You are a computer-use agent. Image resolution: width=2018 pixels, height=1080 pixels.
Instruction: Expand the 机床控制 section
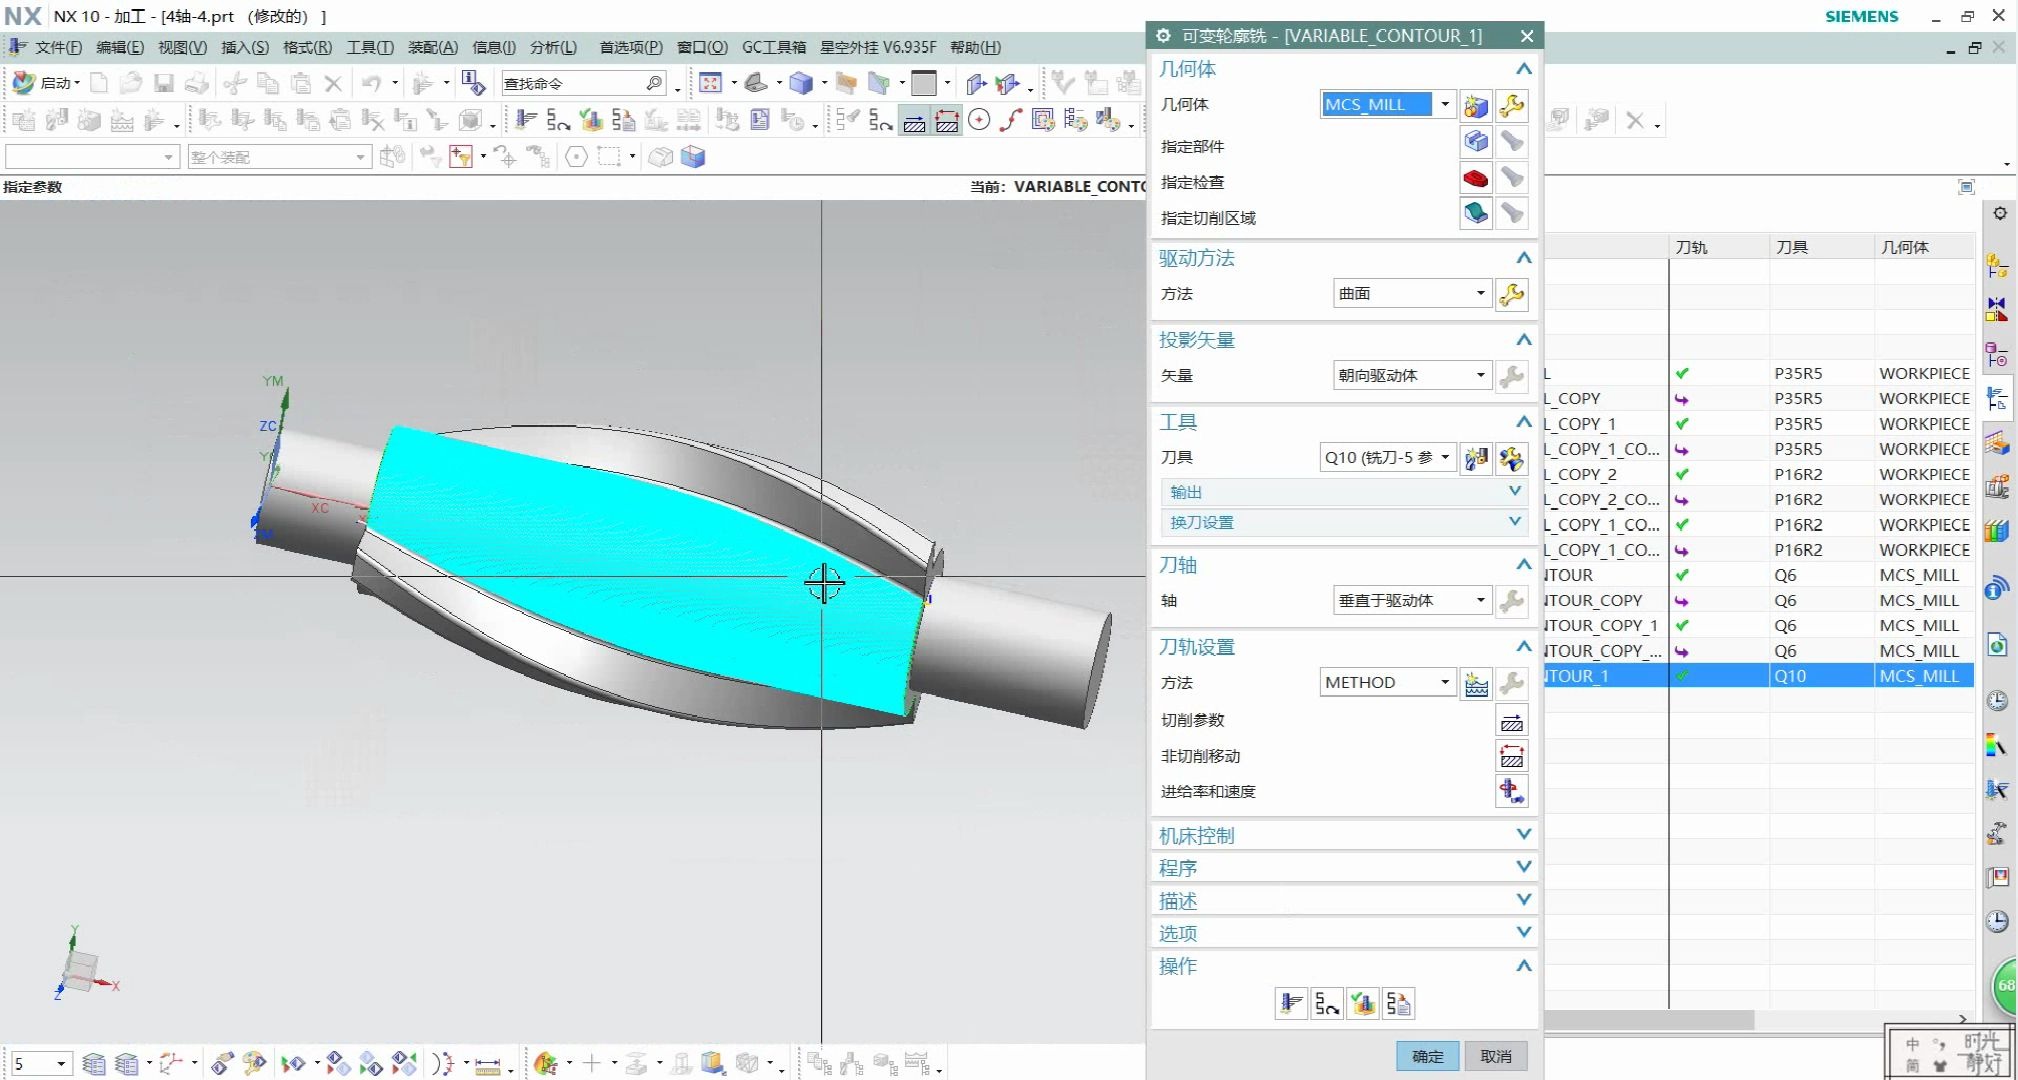1523,835
